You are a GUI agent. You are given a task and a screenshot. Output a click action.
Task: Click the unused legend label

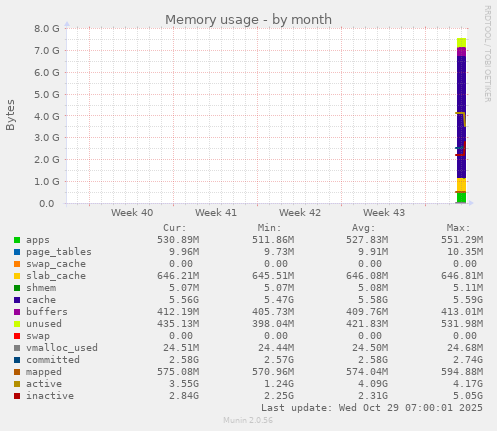(x=44, y=324)
